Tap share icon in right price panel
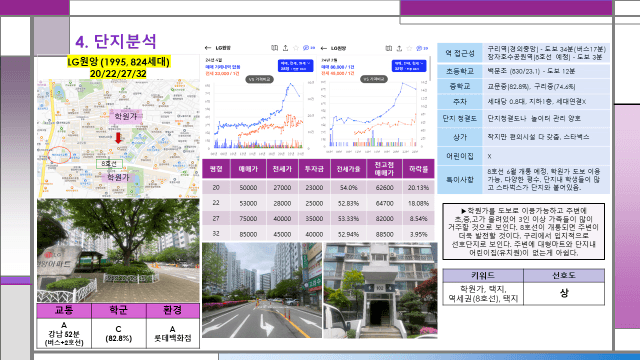Image resolution: width=640 pixels, height=360 pixels. coord(399,48)
